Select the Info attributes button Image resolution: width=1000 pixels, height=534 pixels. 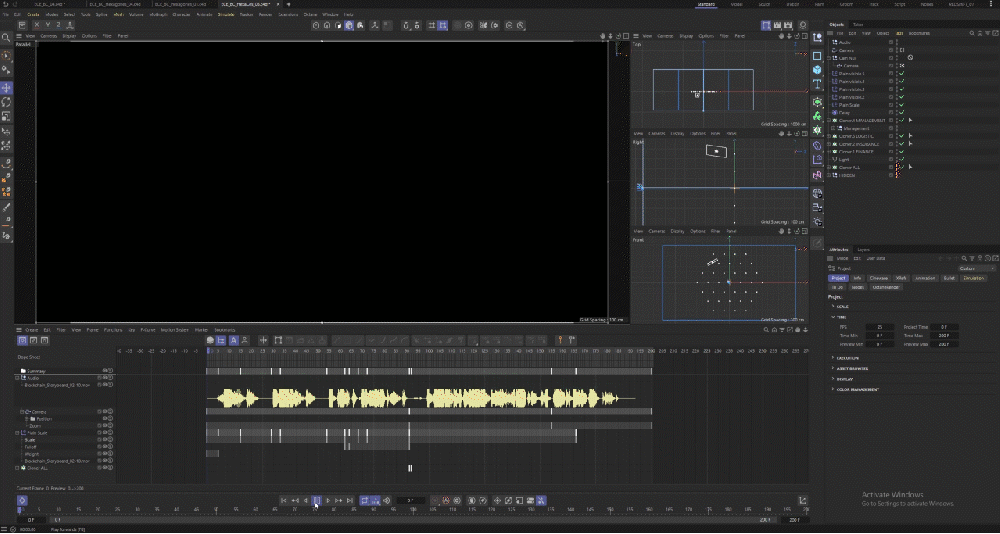tap(858, 278)
